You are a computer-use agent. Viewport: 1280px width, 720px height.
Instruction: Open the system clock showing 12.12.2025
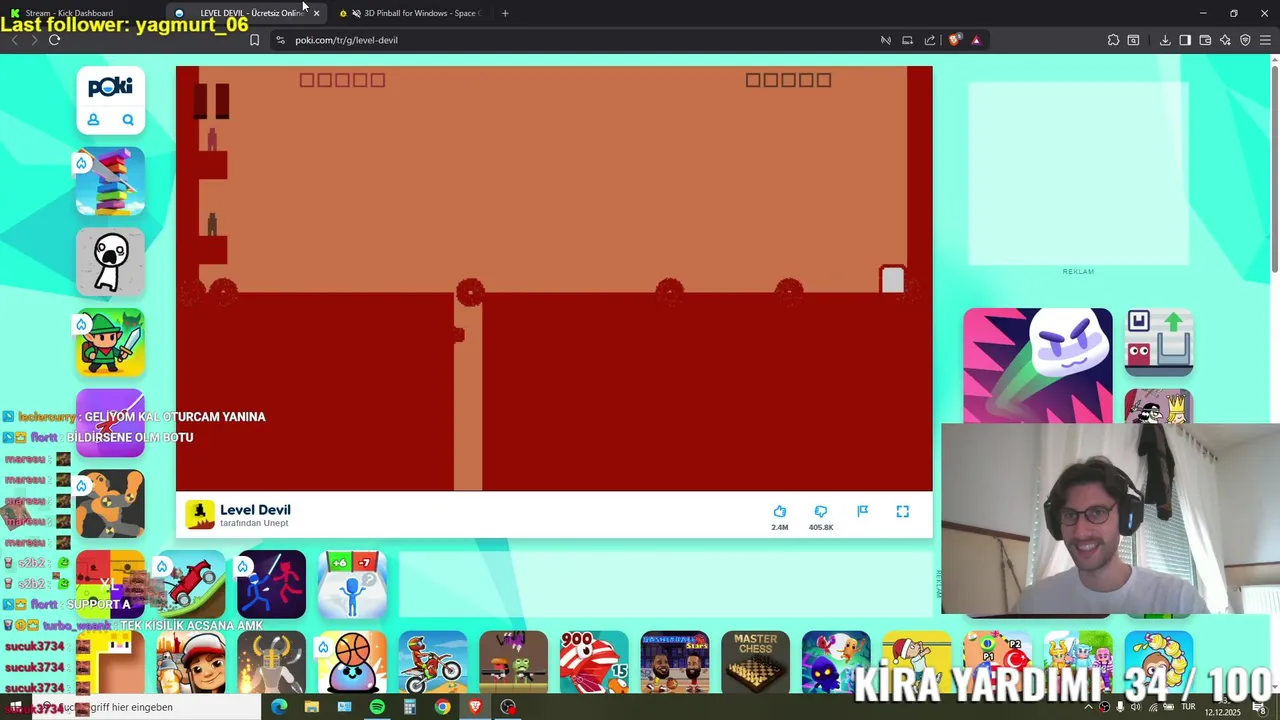(1222, 708)
